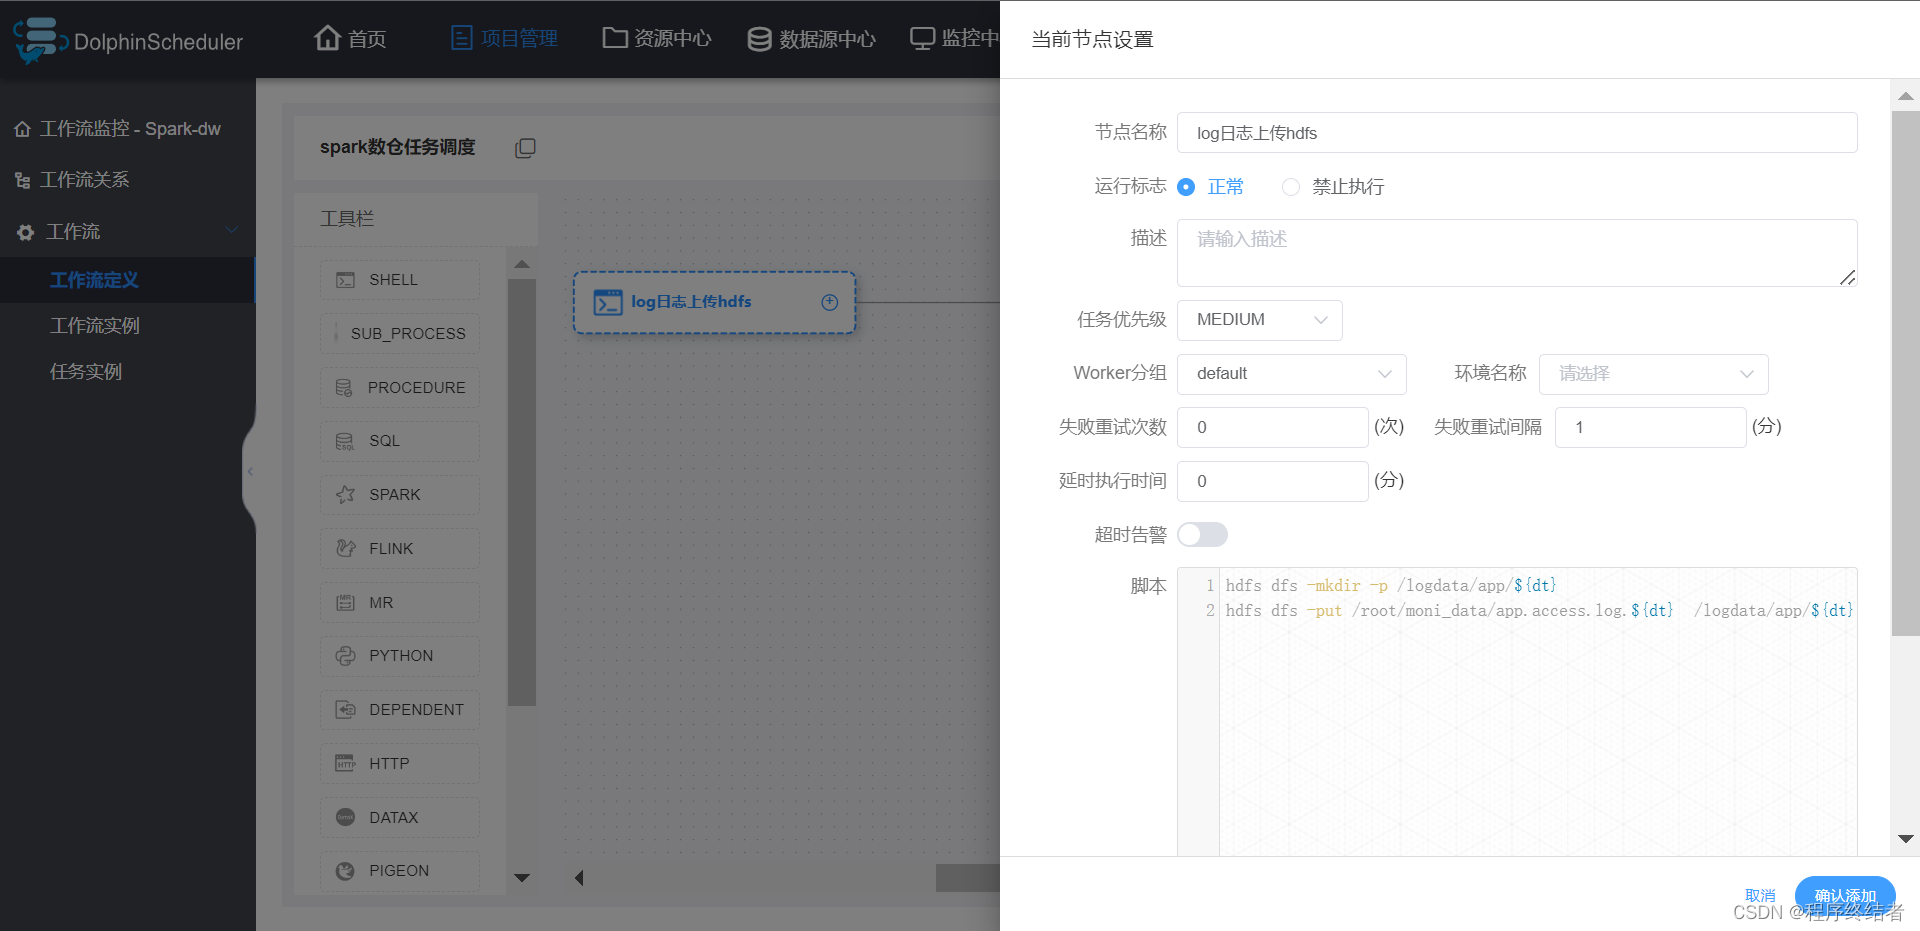This screenshot has width=1920, height=931.
Task: Focus the 失败重试间隔 input
Action: coord(1650,427)
